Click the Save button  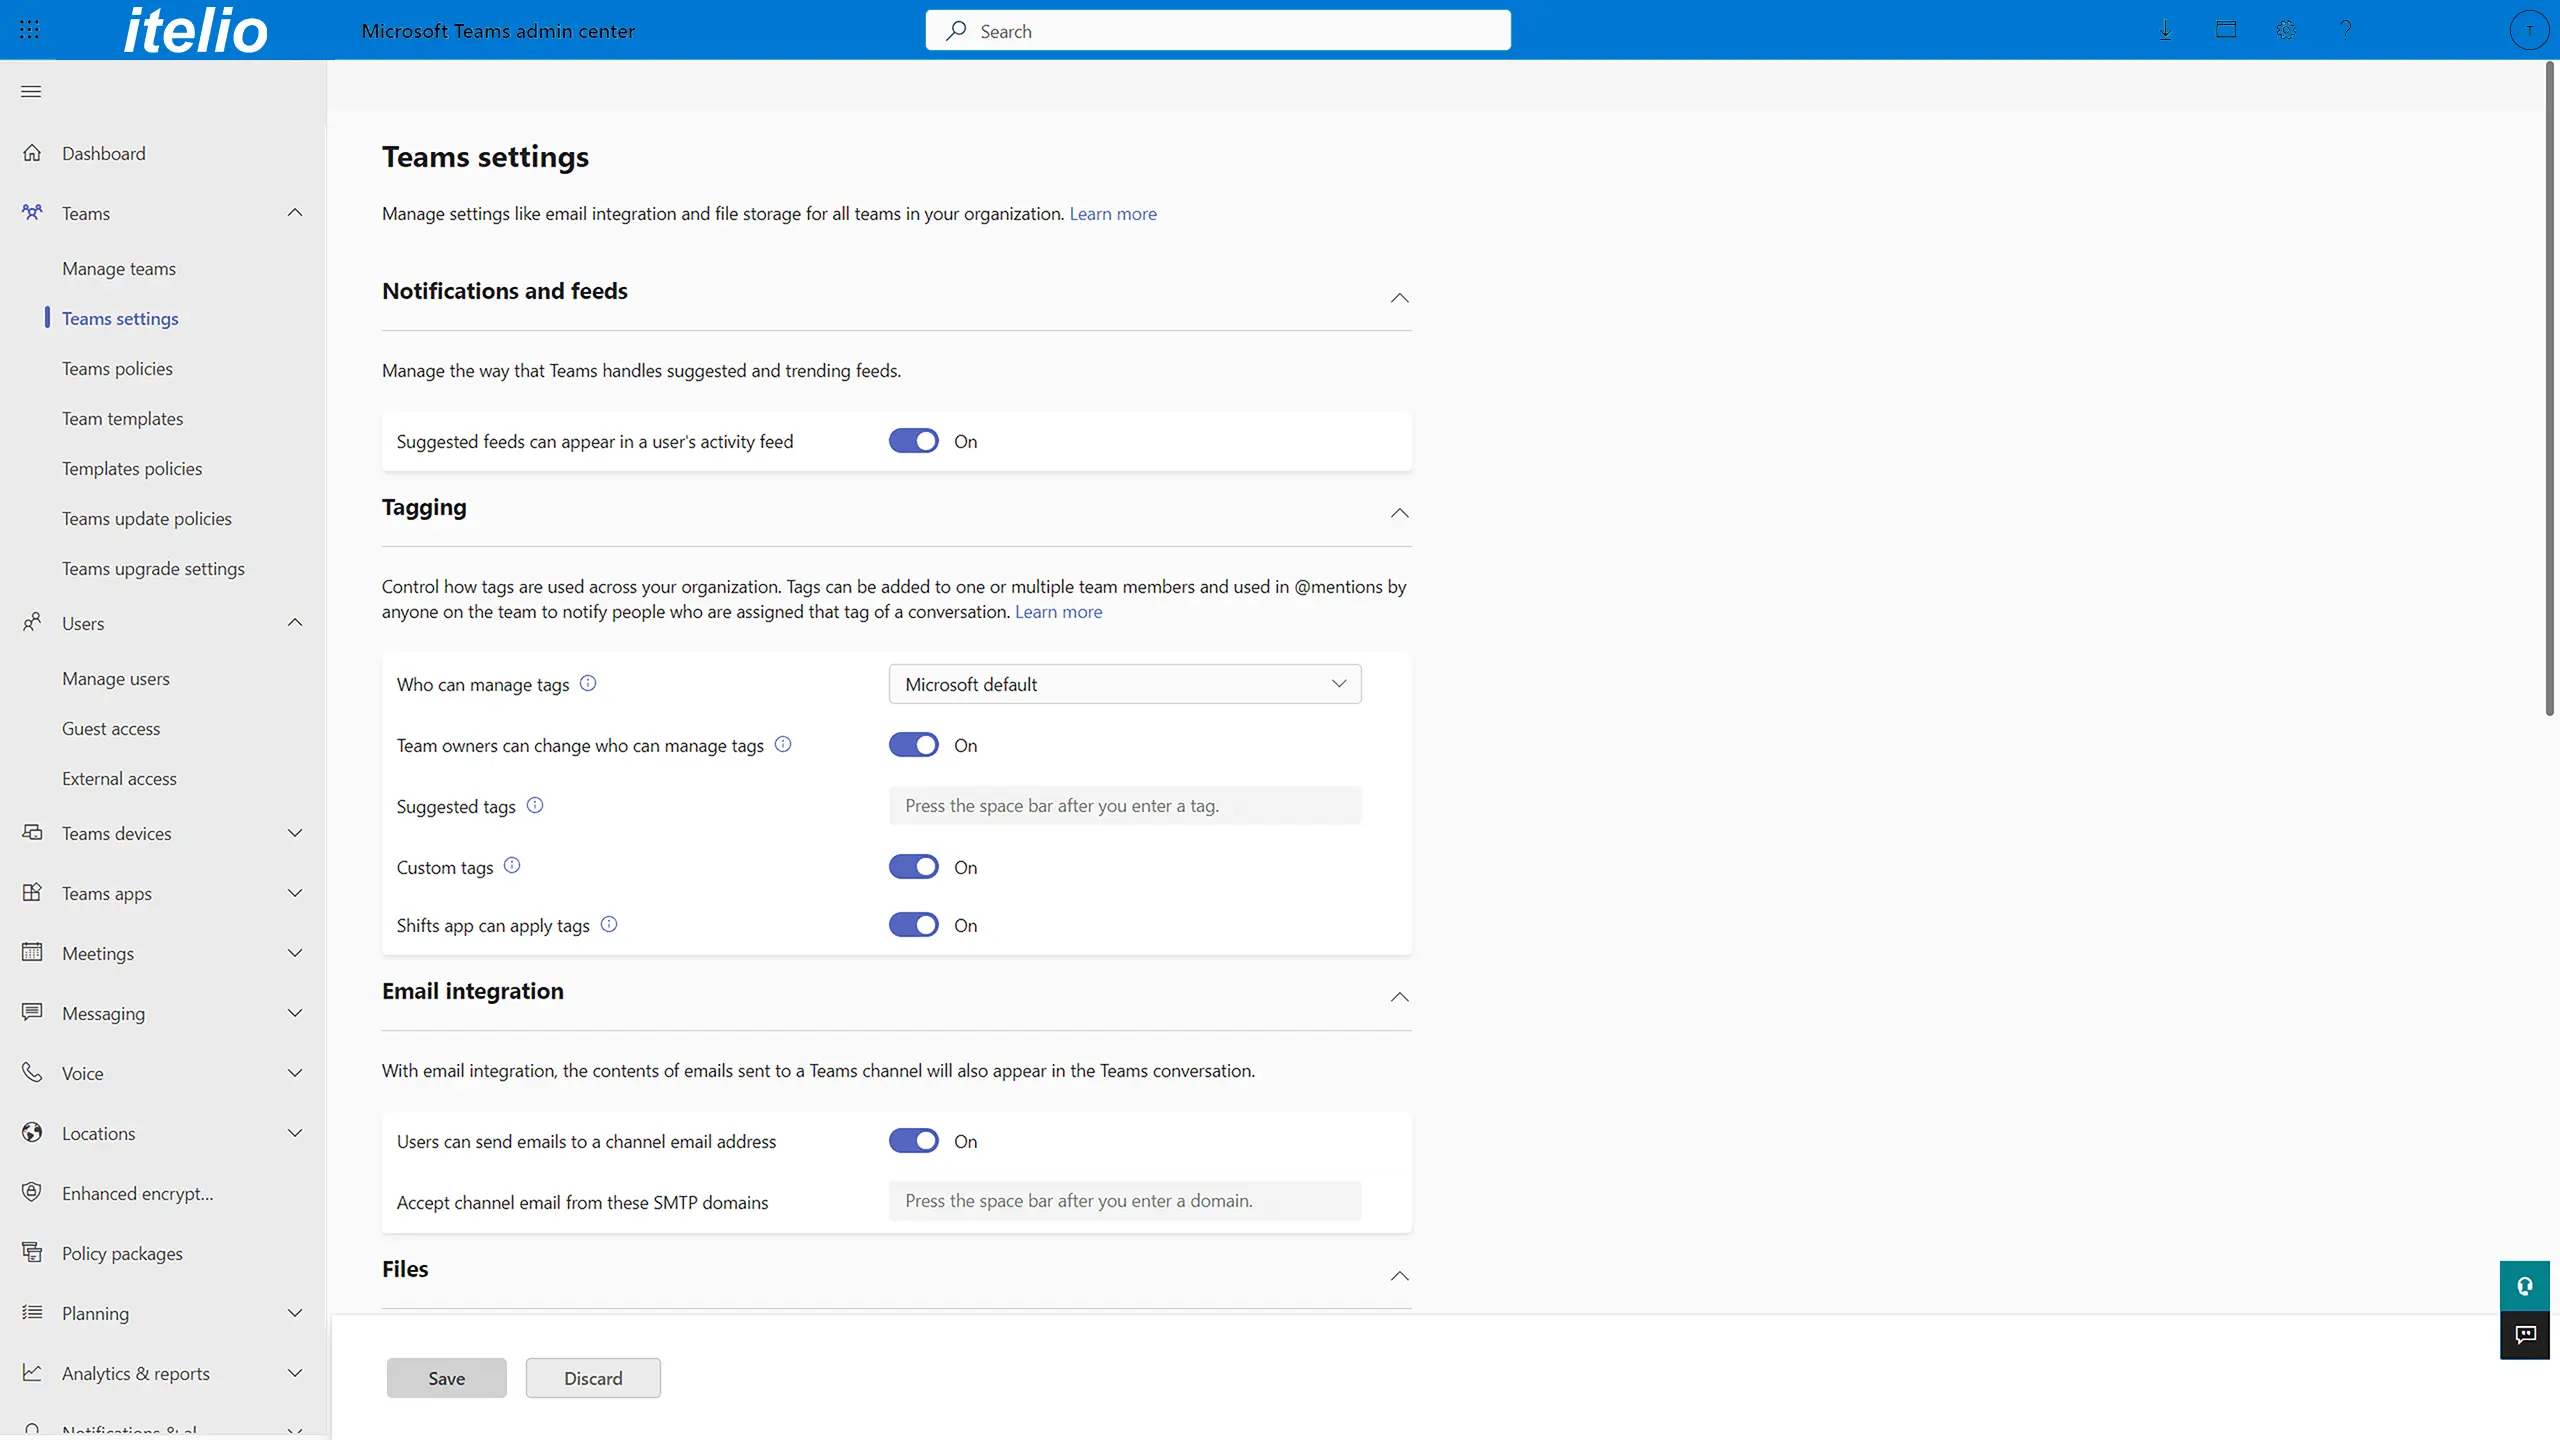pyautogui.click(x=446, y=1378)
